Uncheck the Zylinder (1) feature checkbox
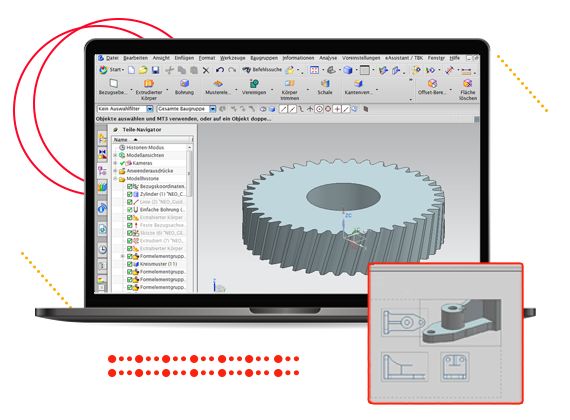Viewport: 570px width, 420px height. [129, 194]
